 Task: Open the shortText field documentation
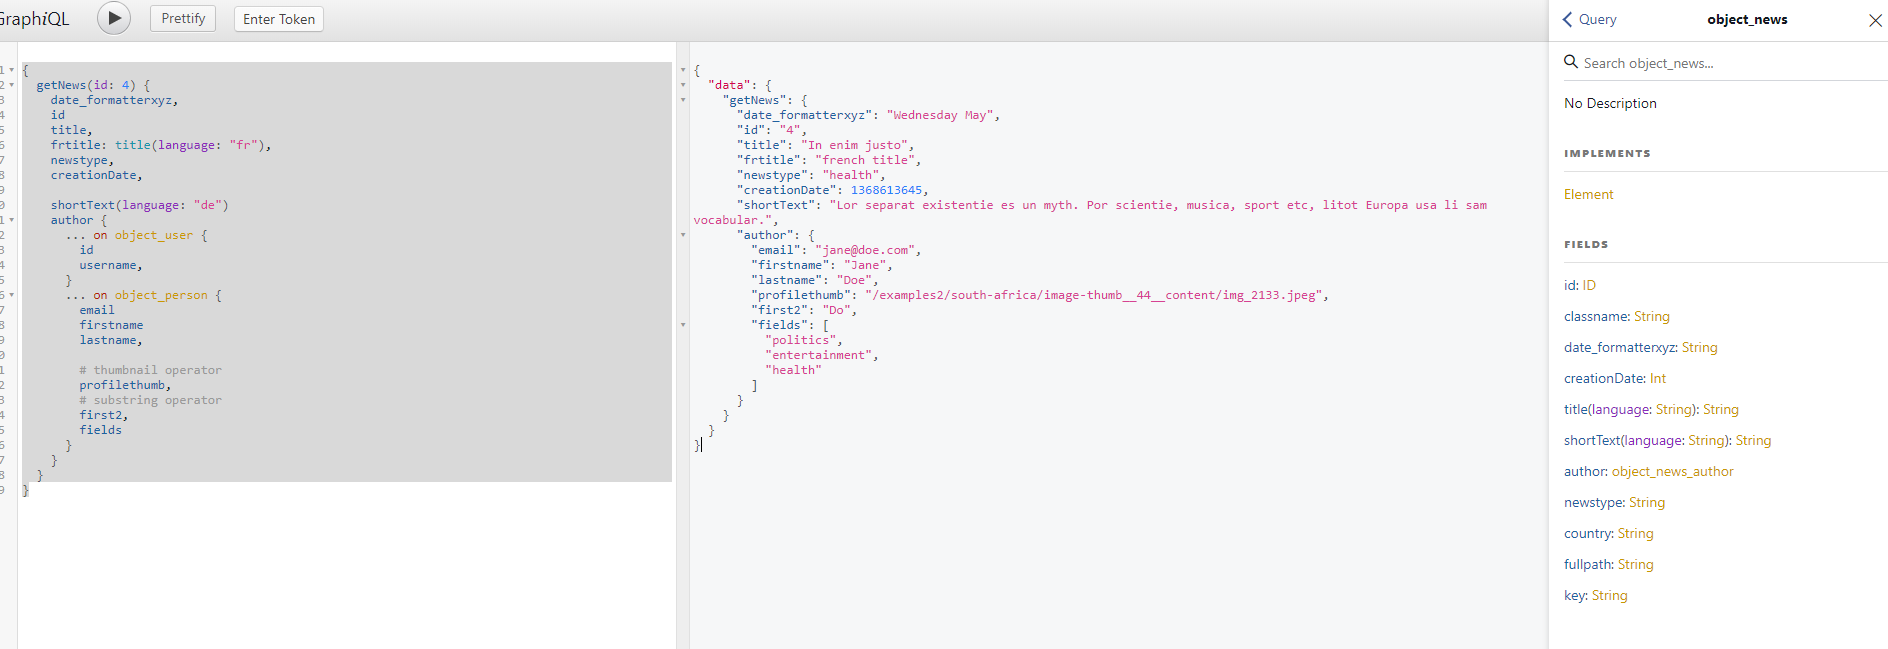pos(1591,440)
